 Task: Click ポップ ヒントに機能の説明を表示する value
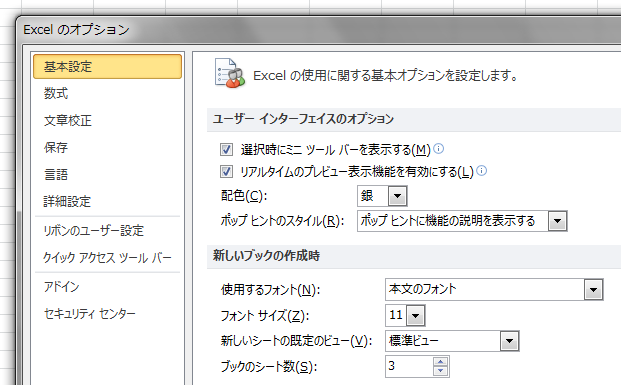coord(448,221)
